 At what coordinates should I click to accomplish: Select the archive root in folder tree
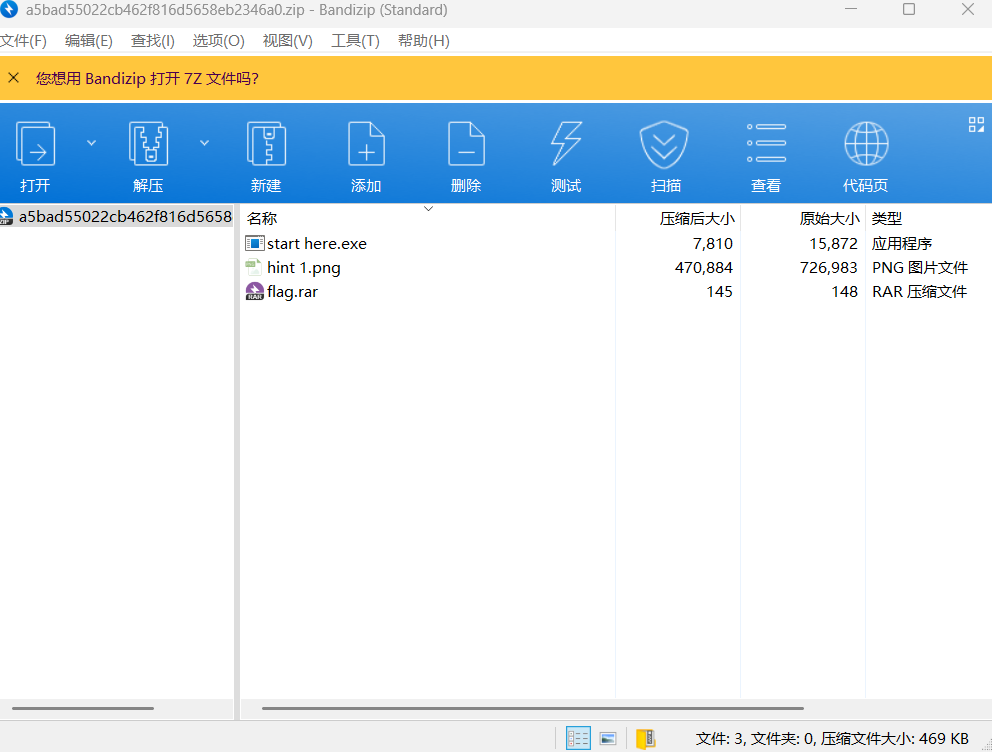pyautogui.click(x=116, y=216)
